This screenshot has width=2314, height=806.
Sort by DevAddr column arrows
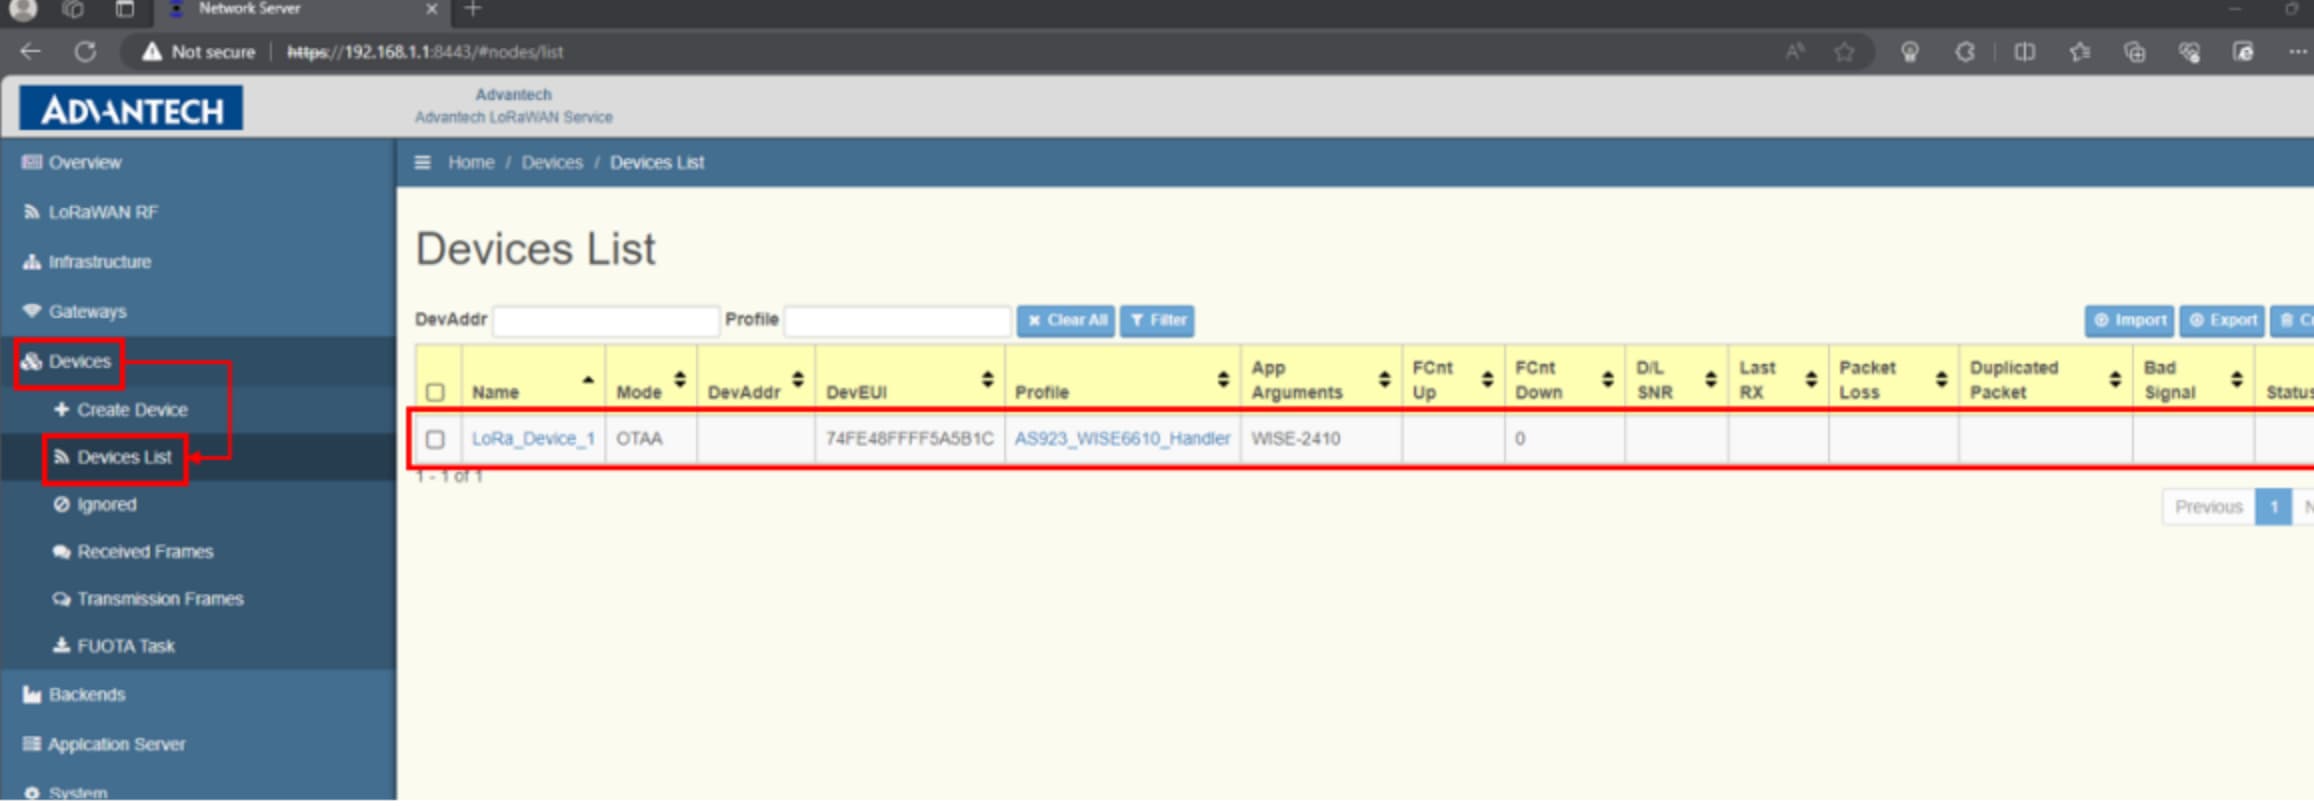(798, 380)
